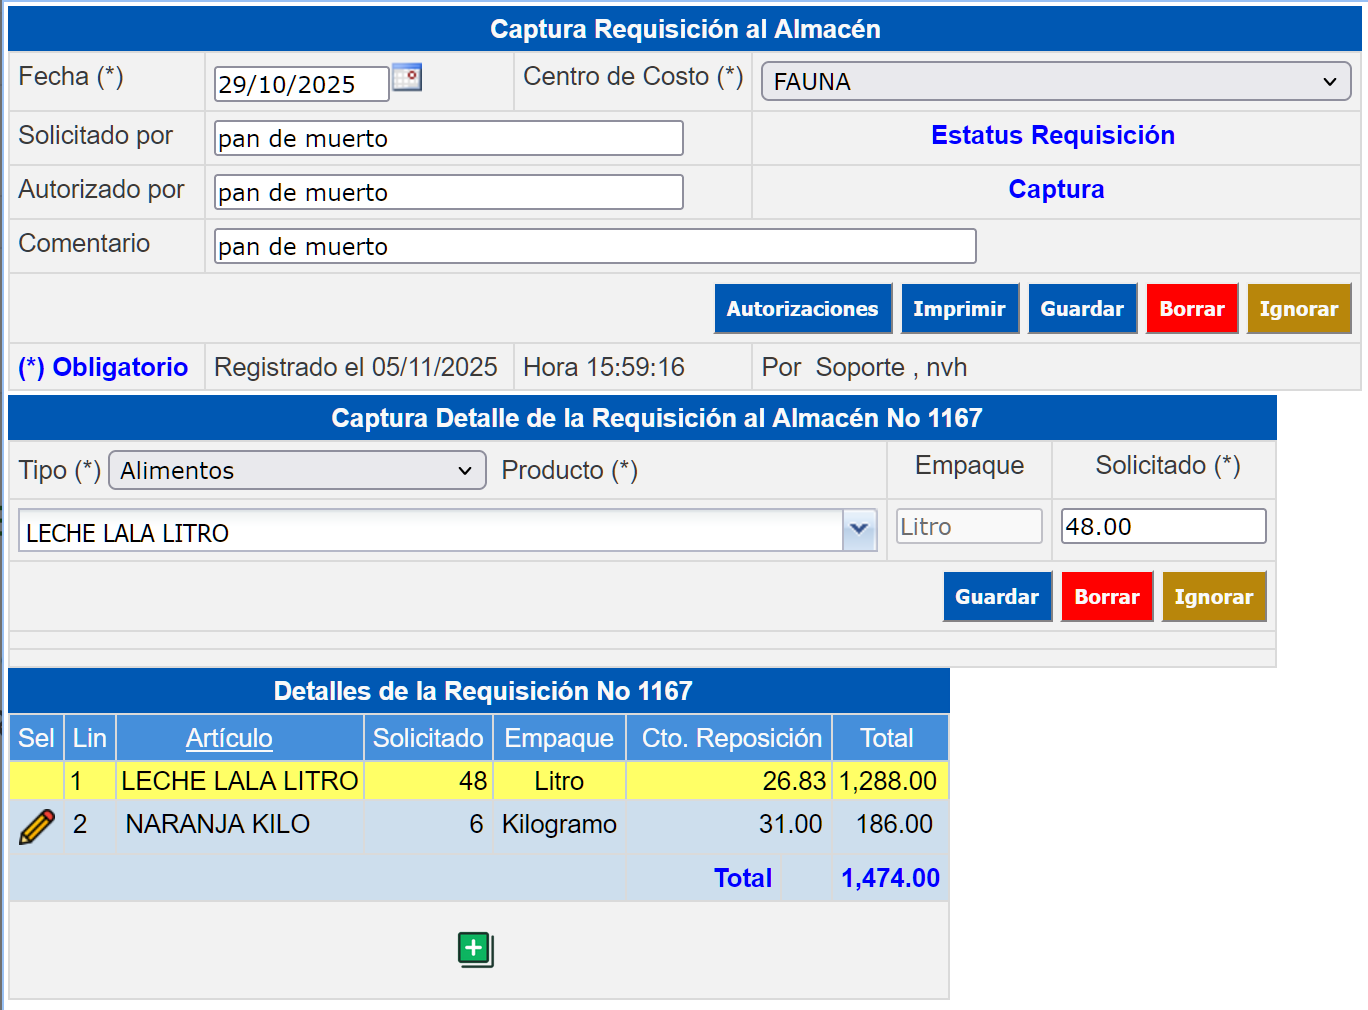Expand the LECHE LALA LITRO product combo arrow
Screen dimensions: 1368x1010
coord(859,530)
